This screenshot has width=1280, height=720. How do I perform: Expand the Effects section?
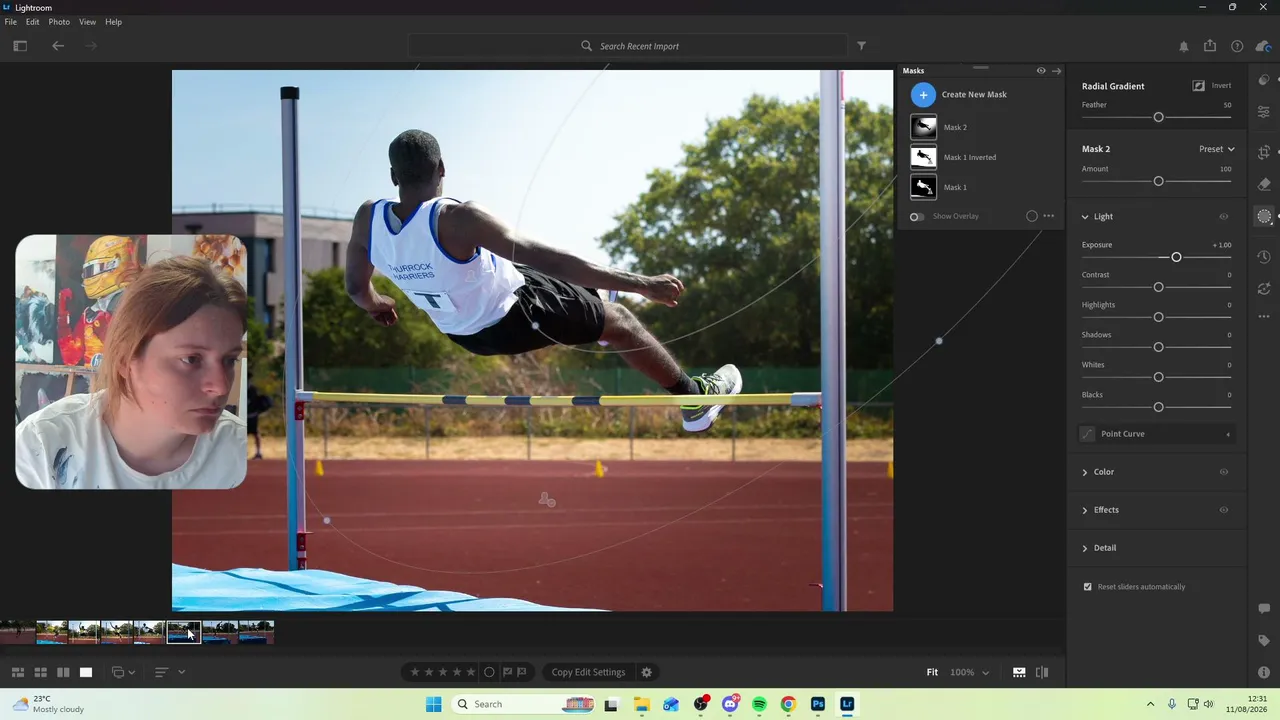[x=1085, y=510]
